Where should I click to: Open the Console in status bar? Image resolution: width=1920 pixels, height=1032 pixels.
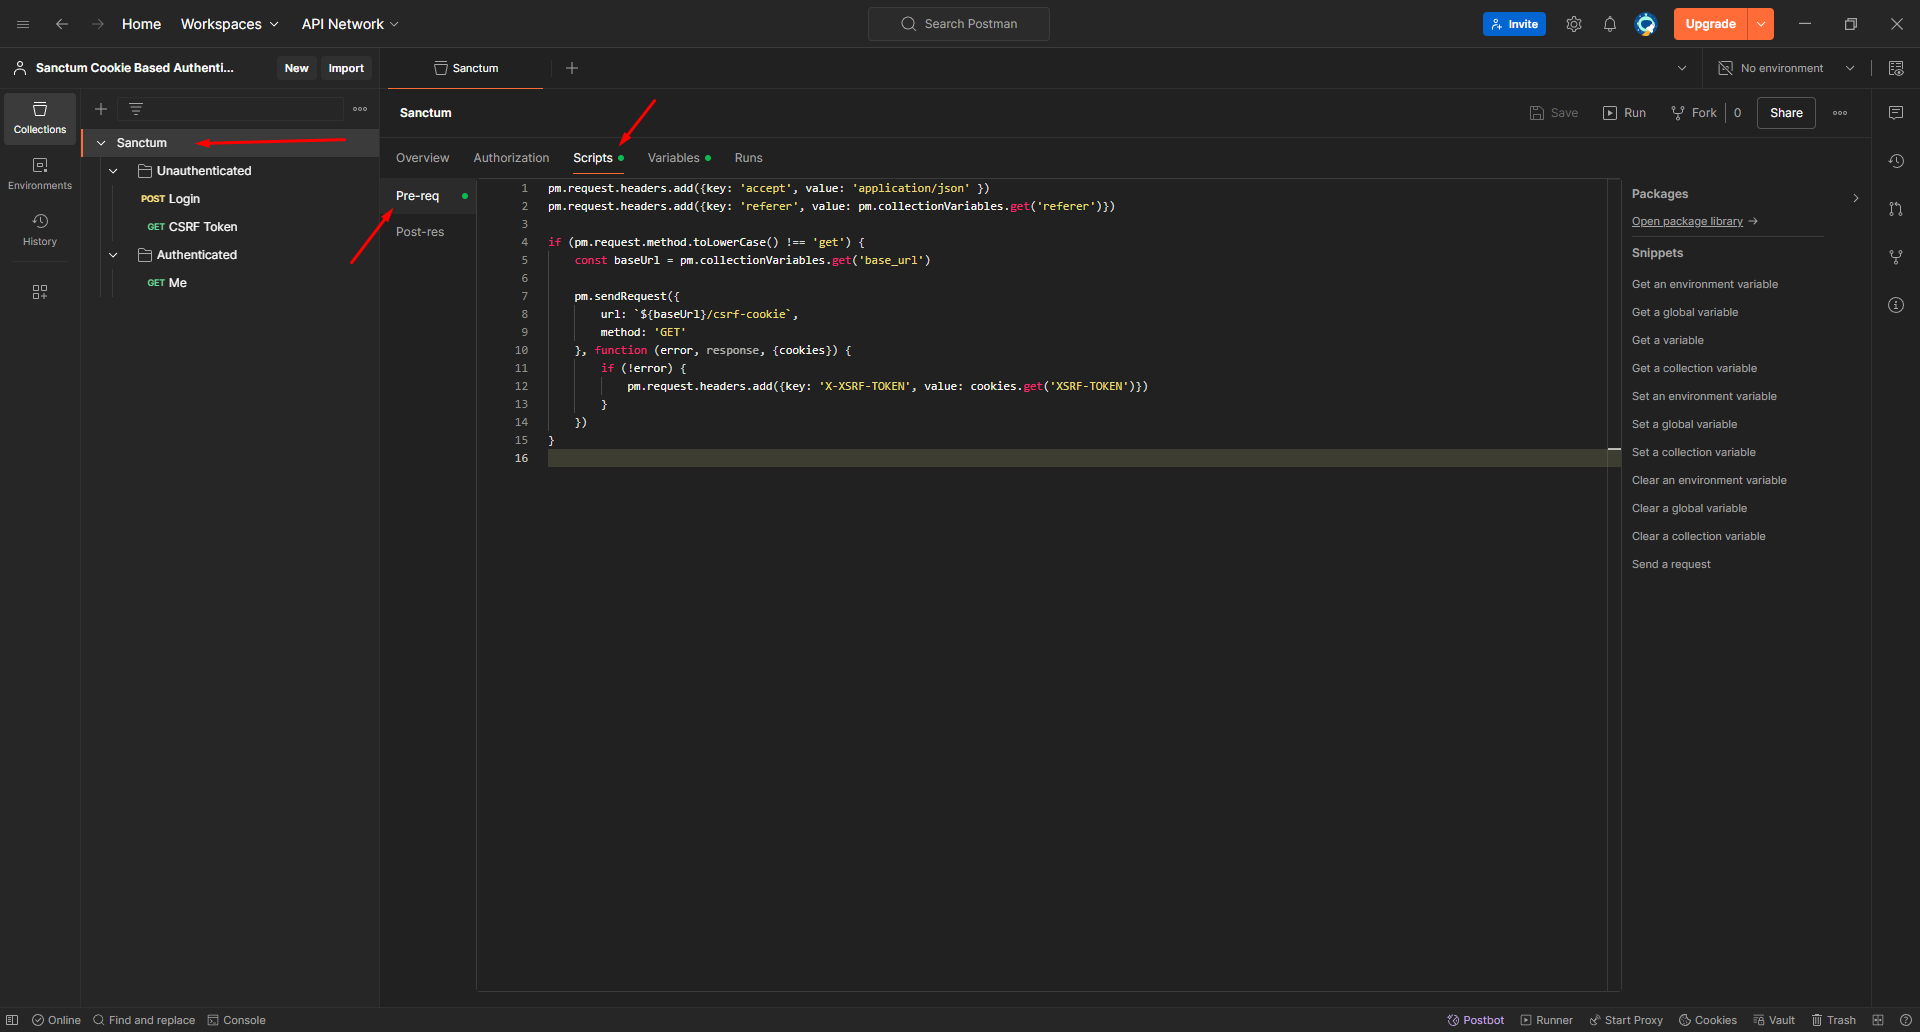click(x=236, y=1020)
